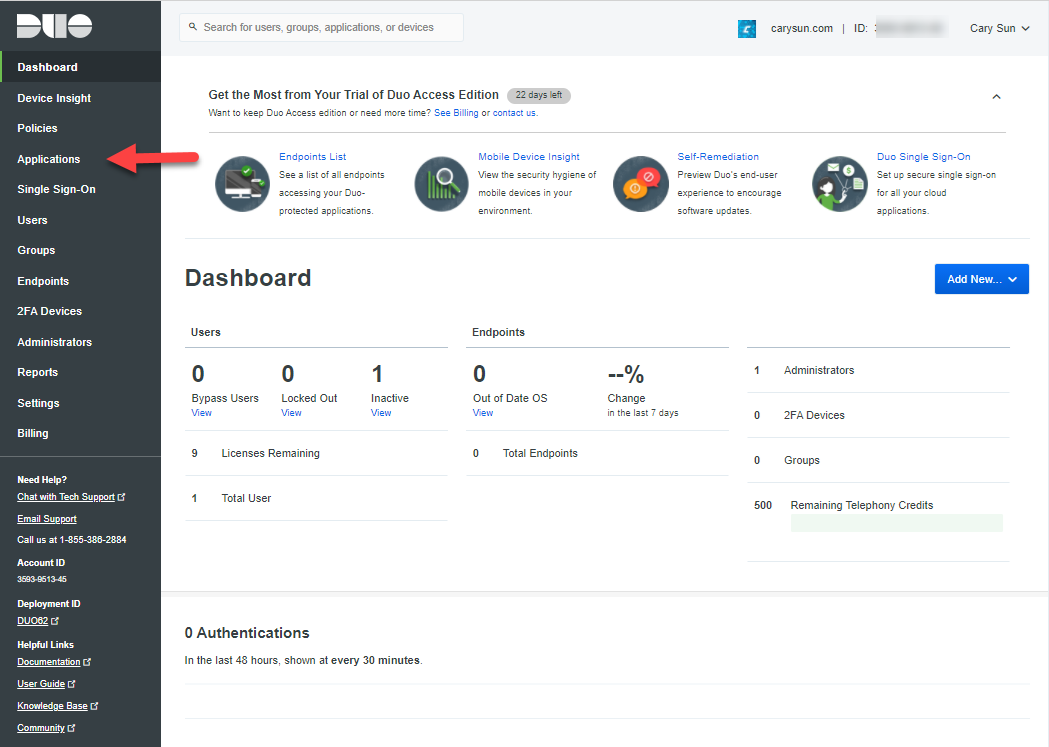The width and height of the screenshot is (1049, 747).
Task: Open the Add New... dropdown button
Action: (981, 279)
